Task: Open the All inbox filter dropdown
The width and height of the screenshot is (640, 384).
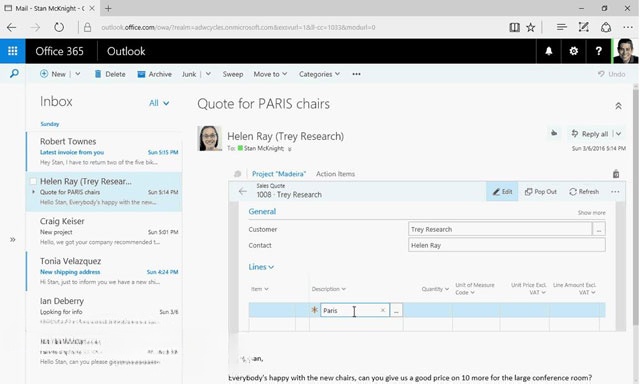Action: point(159,103)
